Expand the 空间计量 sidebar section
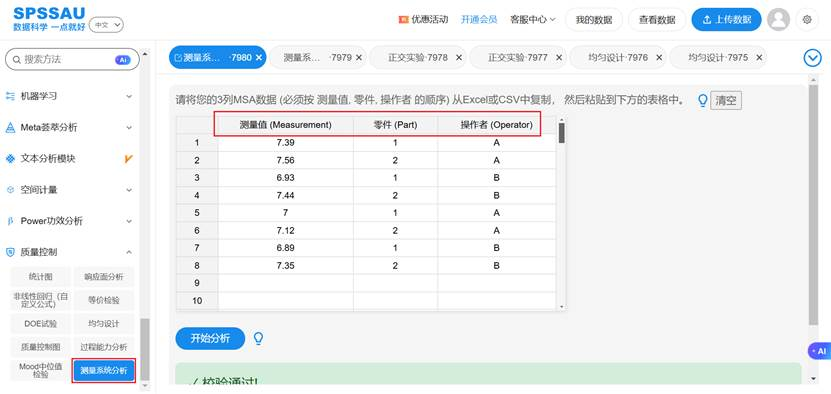Viewport: 831px width, 394px height. coord(69,189)
